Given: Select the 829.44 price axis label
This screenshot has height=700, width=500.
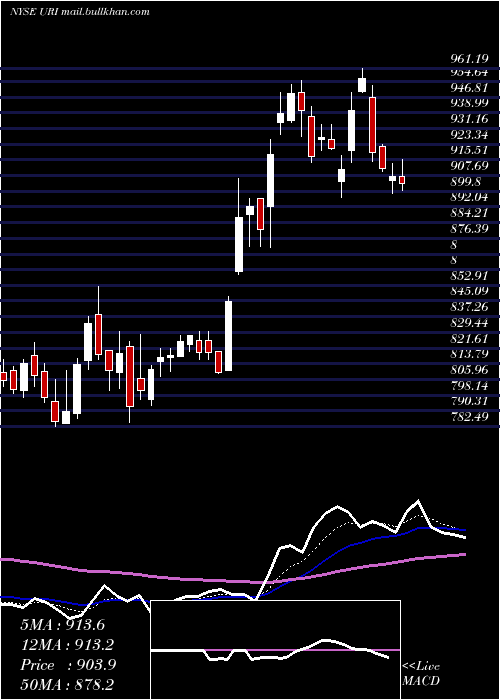Looking at the screenshot, I should [469, 322].
